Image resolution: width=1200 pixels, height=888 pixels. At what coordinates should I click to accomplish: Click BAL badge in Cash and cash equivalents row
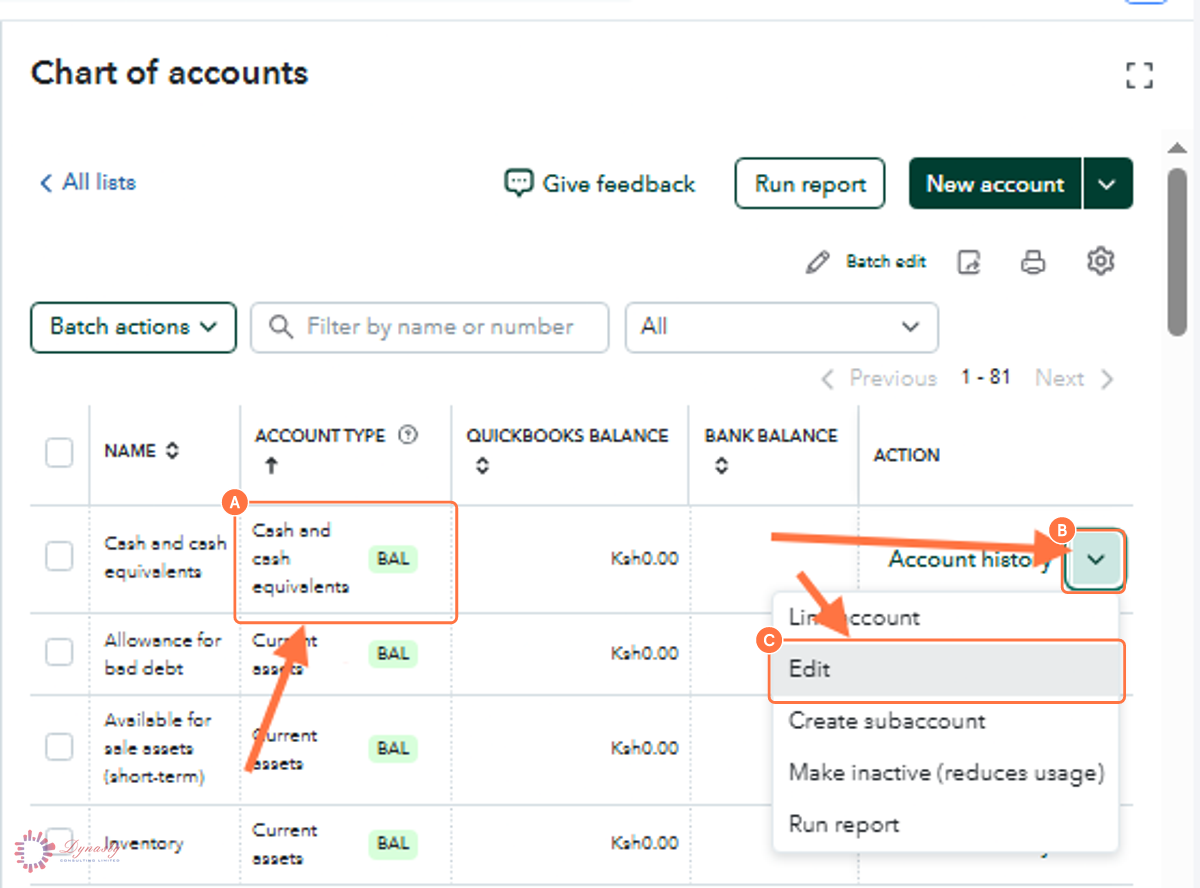[394, 559]
